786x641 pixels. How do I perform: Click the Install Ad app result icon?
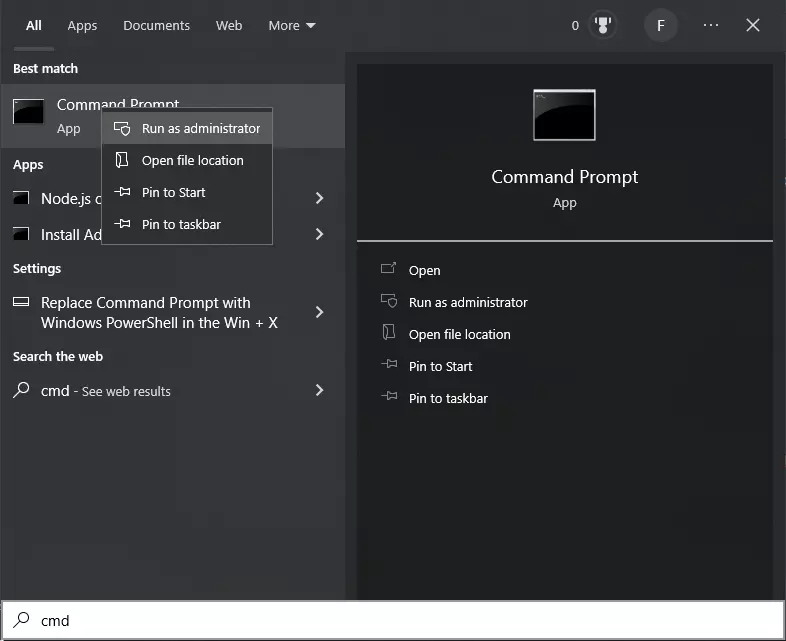(x=21, y=234)
